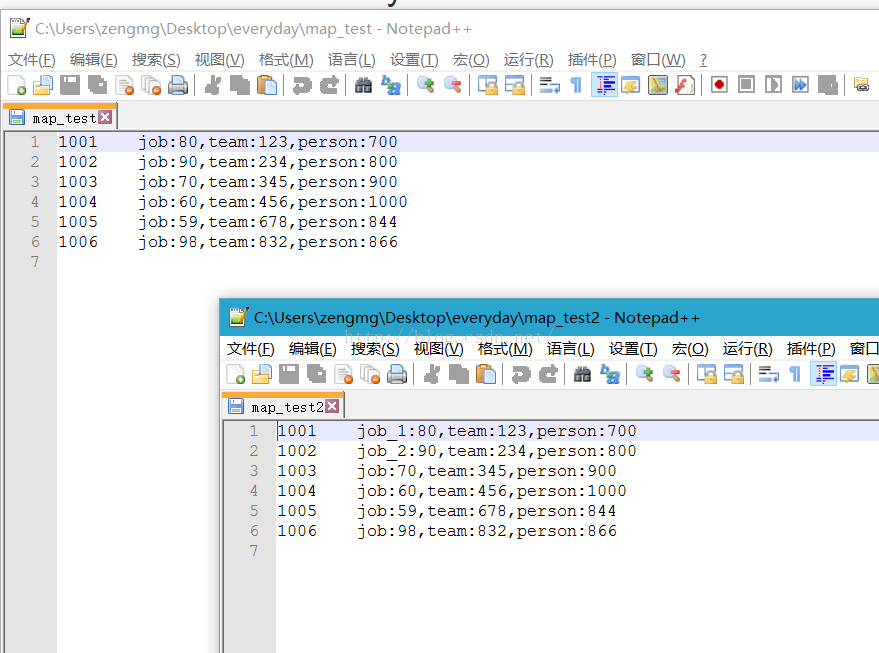Open 编辑(E) menu in map_test window
Viewport: 879px width, 653px height.
click(x=94, y=59)
